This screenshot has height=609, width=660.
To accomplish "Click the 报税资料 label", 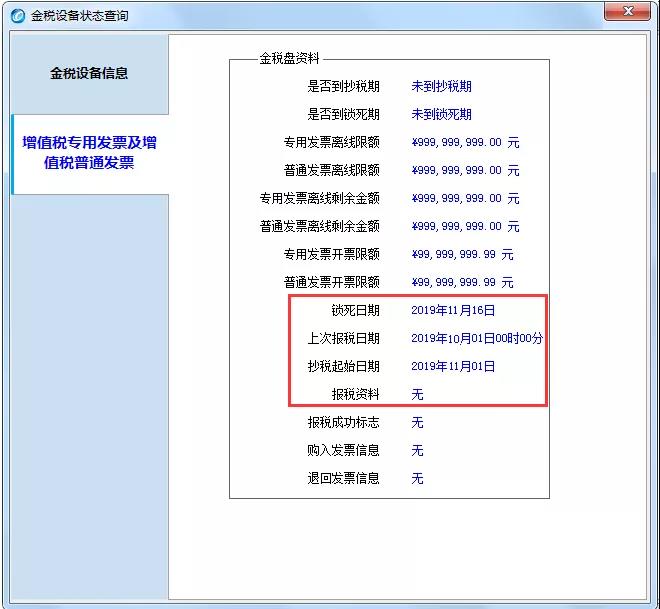I will point(355,395).
